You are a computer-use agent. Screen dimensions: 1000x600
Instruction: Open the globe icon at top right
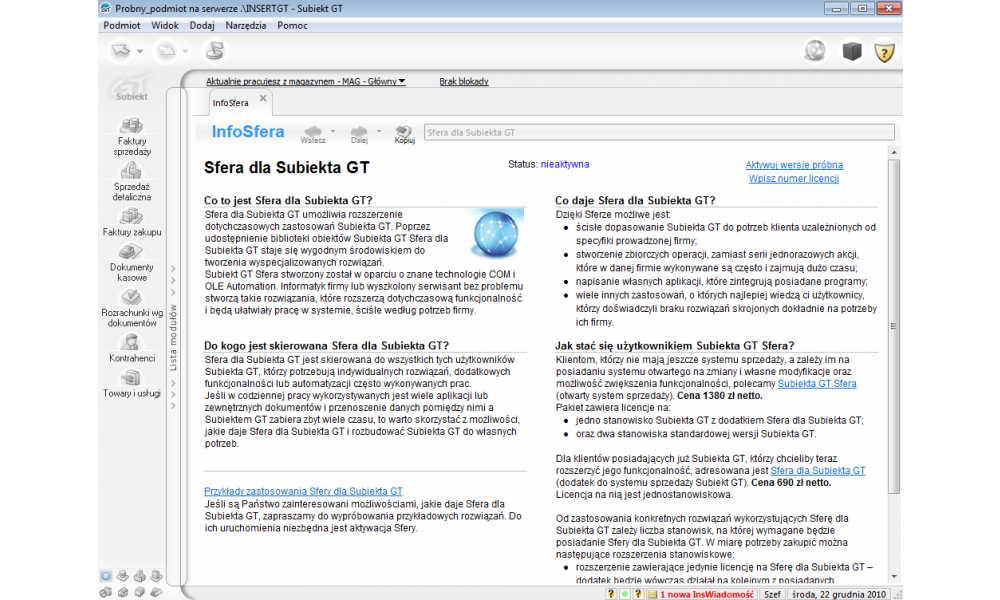[815, 50]
